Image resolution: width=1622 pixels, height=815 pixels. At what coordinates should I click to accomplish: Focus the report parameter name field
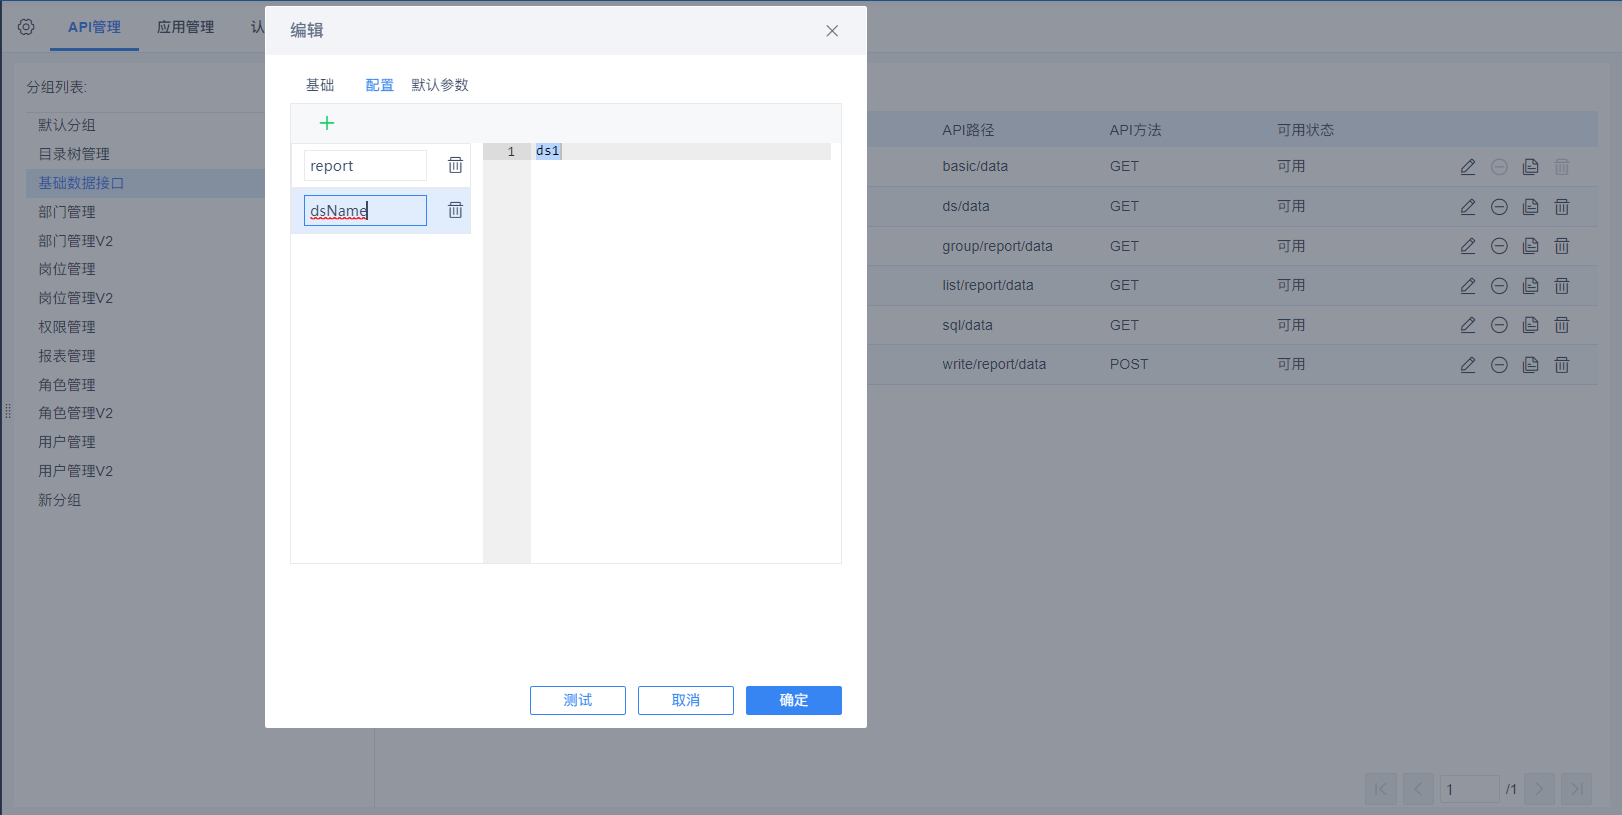[365, 165]
